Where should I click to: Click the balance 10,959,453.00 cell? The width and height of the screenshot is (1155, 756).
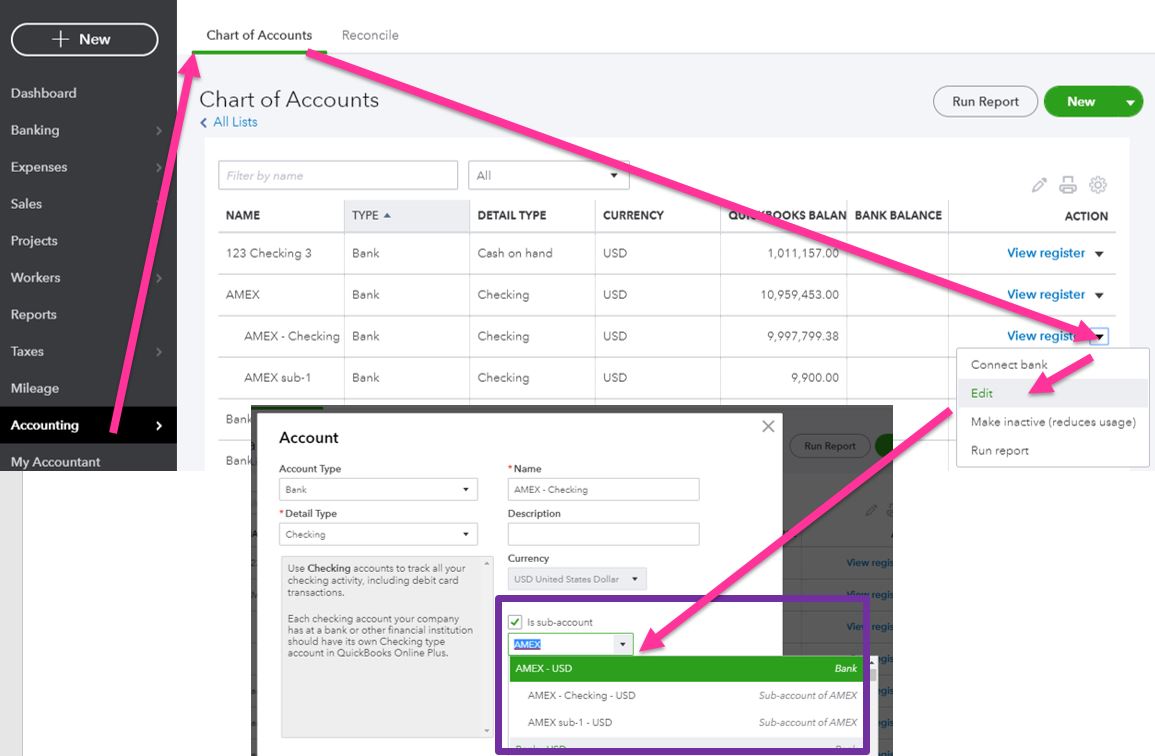point(799,295)
